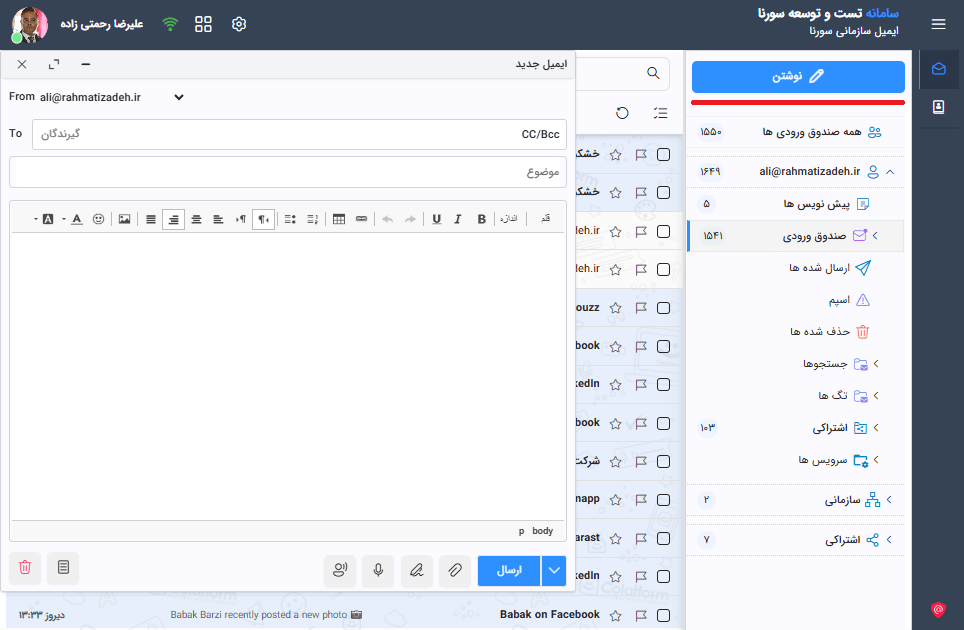Apply bold formatting in the editor

click(x=481, y=219)
